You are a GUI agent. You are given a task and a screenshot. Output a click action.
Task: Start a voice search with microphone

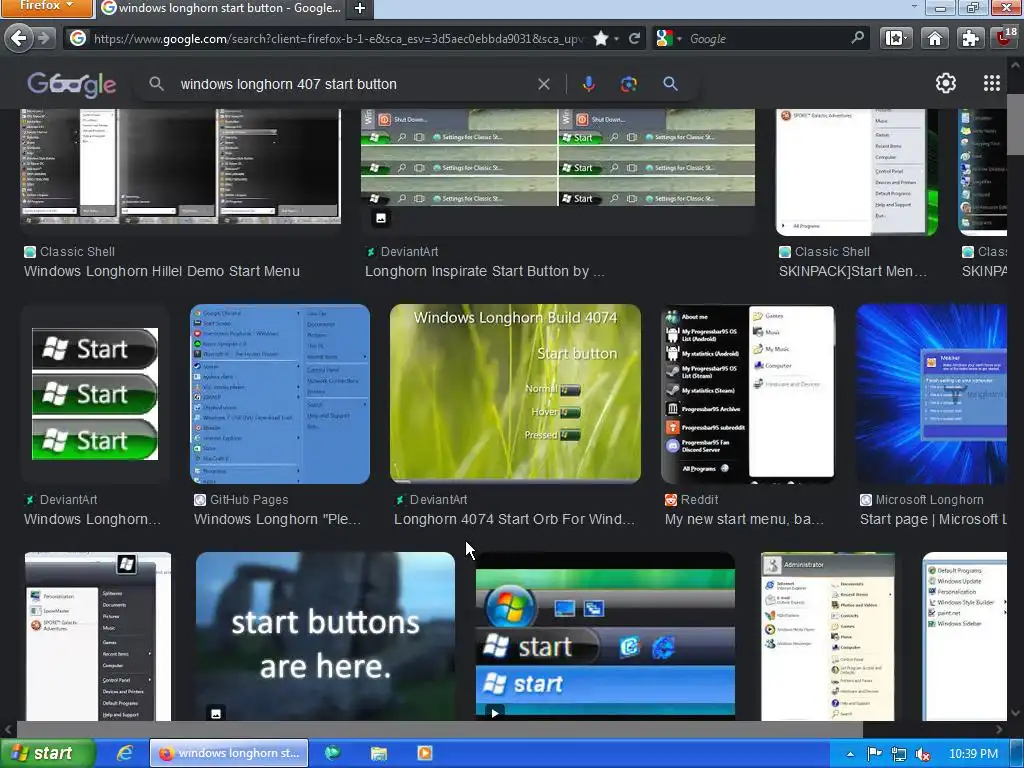click(588, 84)
